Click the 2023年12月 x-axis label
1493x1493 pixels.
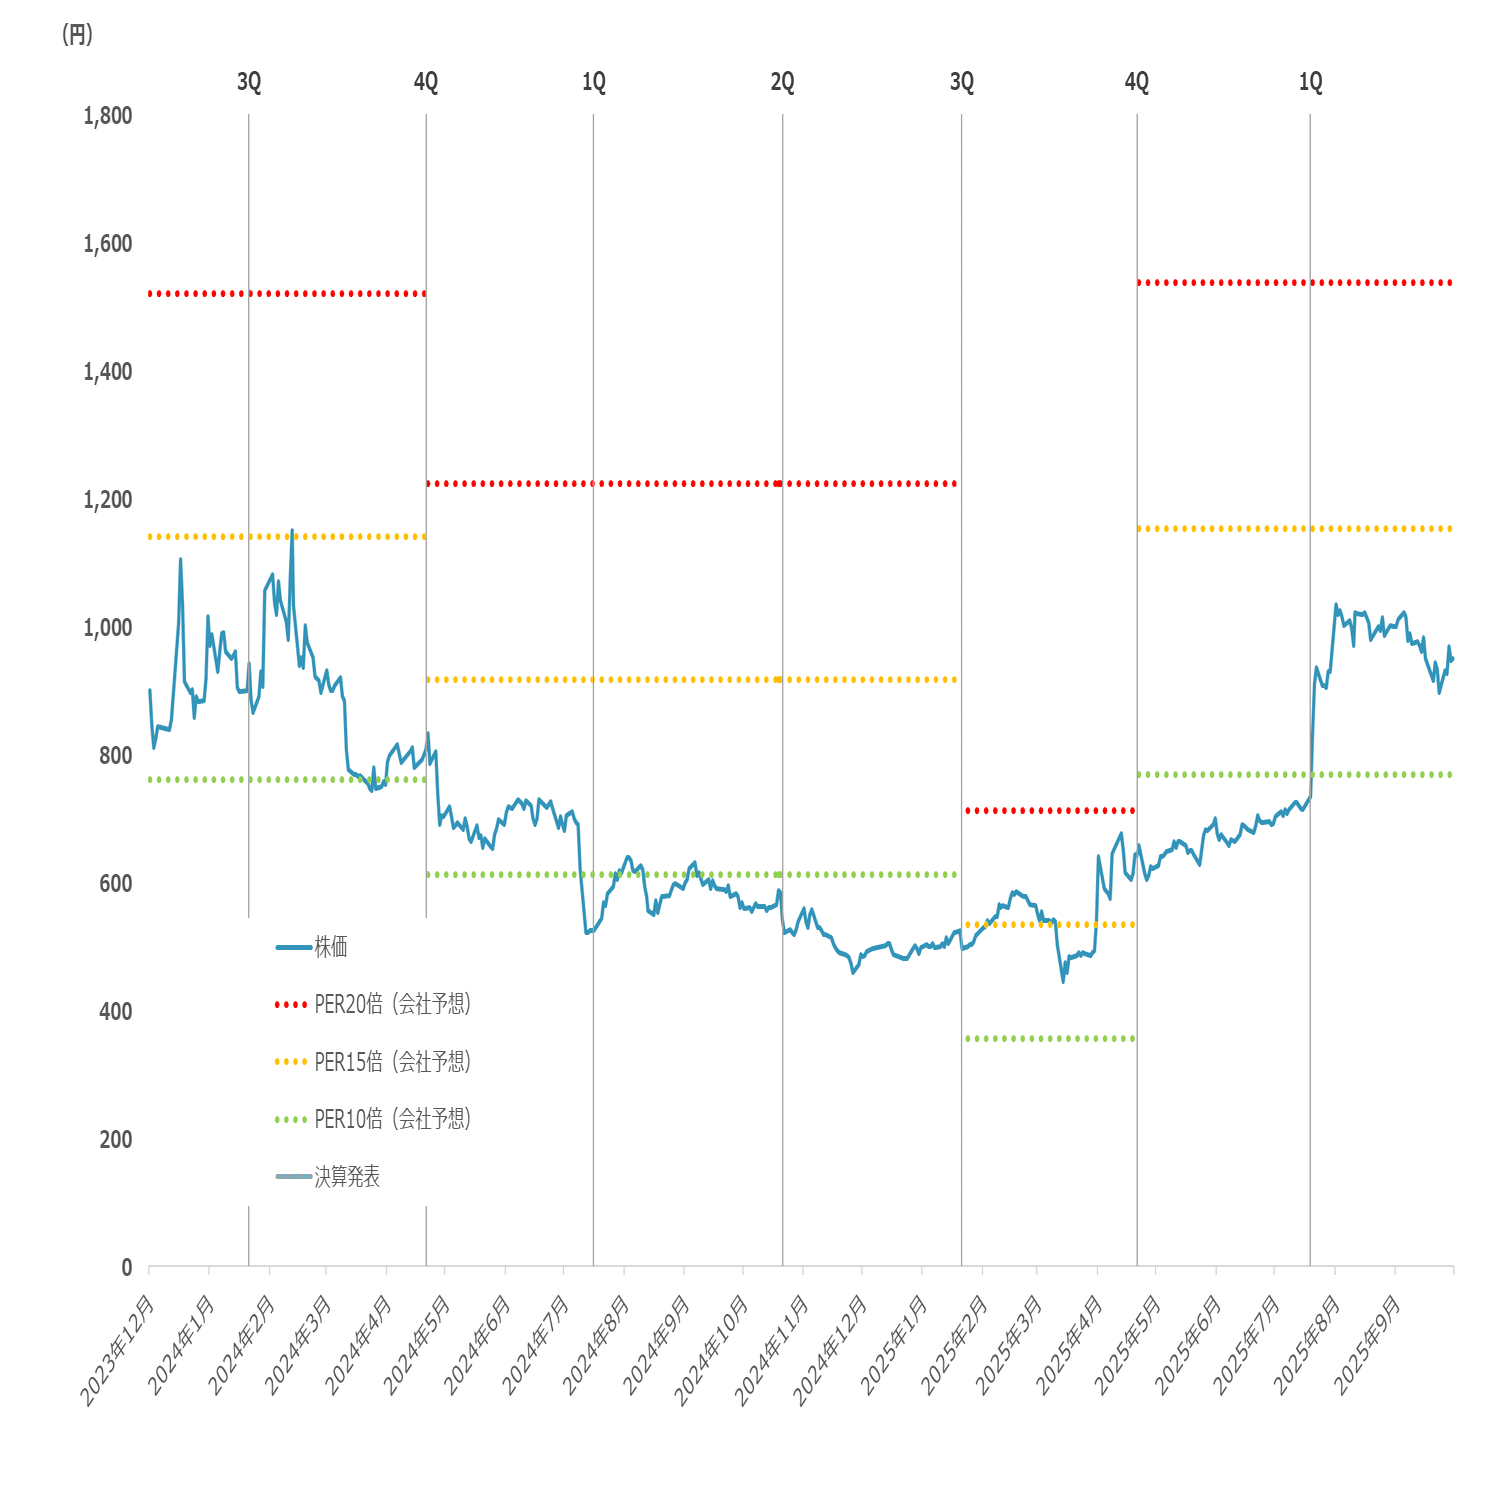[x=119, y=1350]
